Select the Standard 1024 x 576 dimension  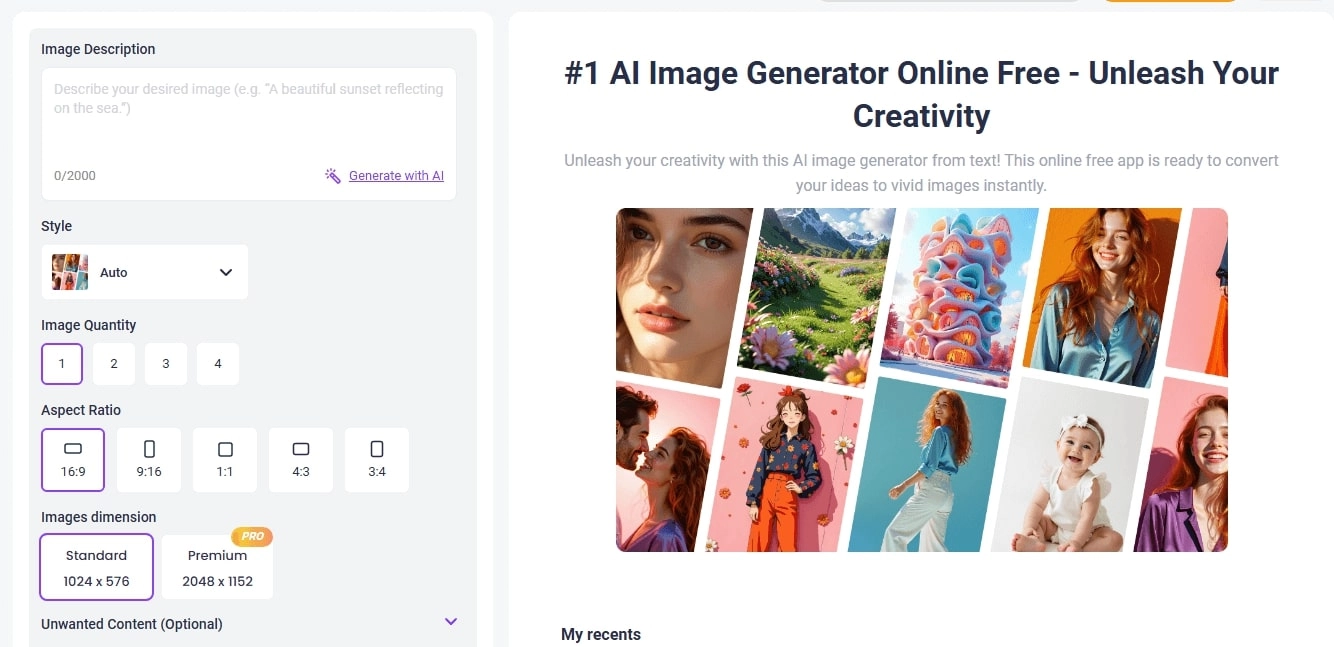96,566
